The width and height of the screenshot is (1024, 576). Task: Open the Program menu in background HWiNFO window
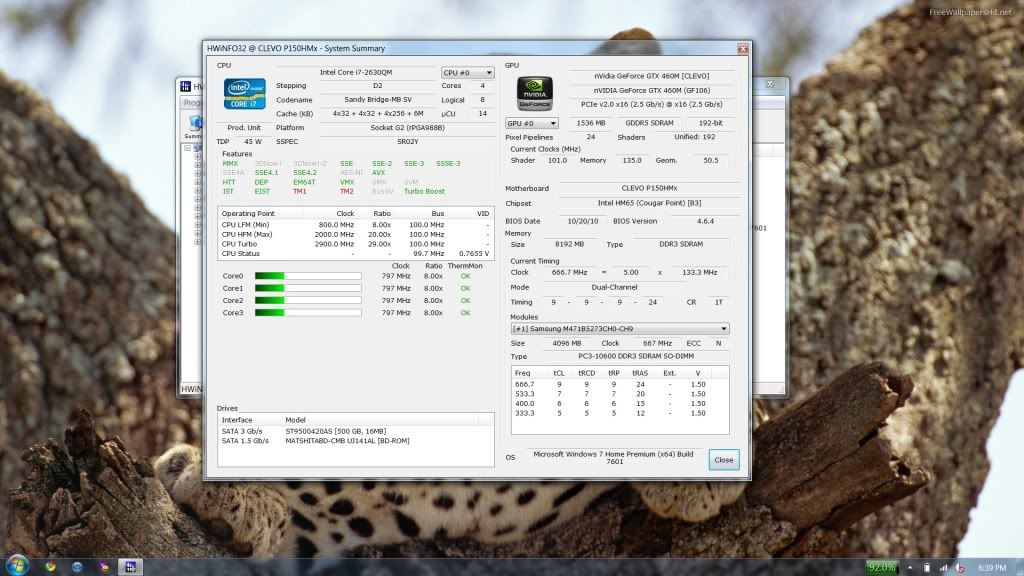[x=193, y=103]
